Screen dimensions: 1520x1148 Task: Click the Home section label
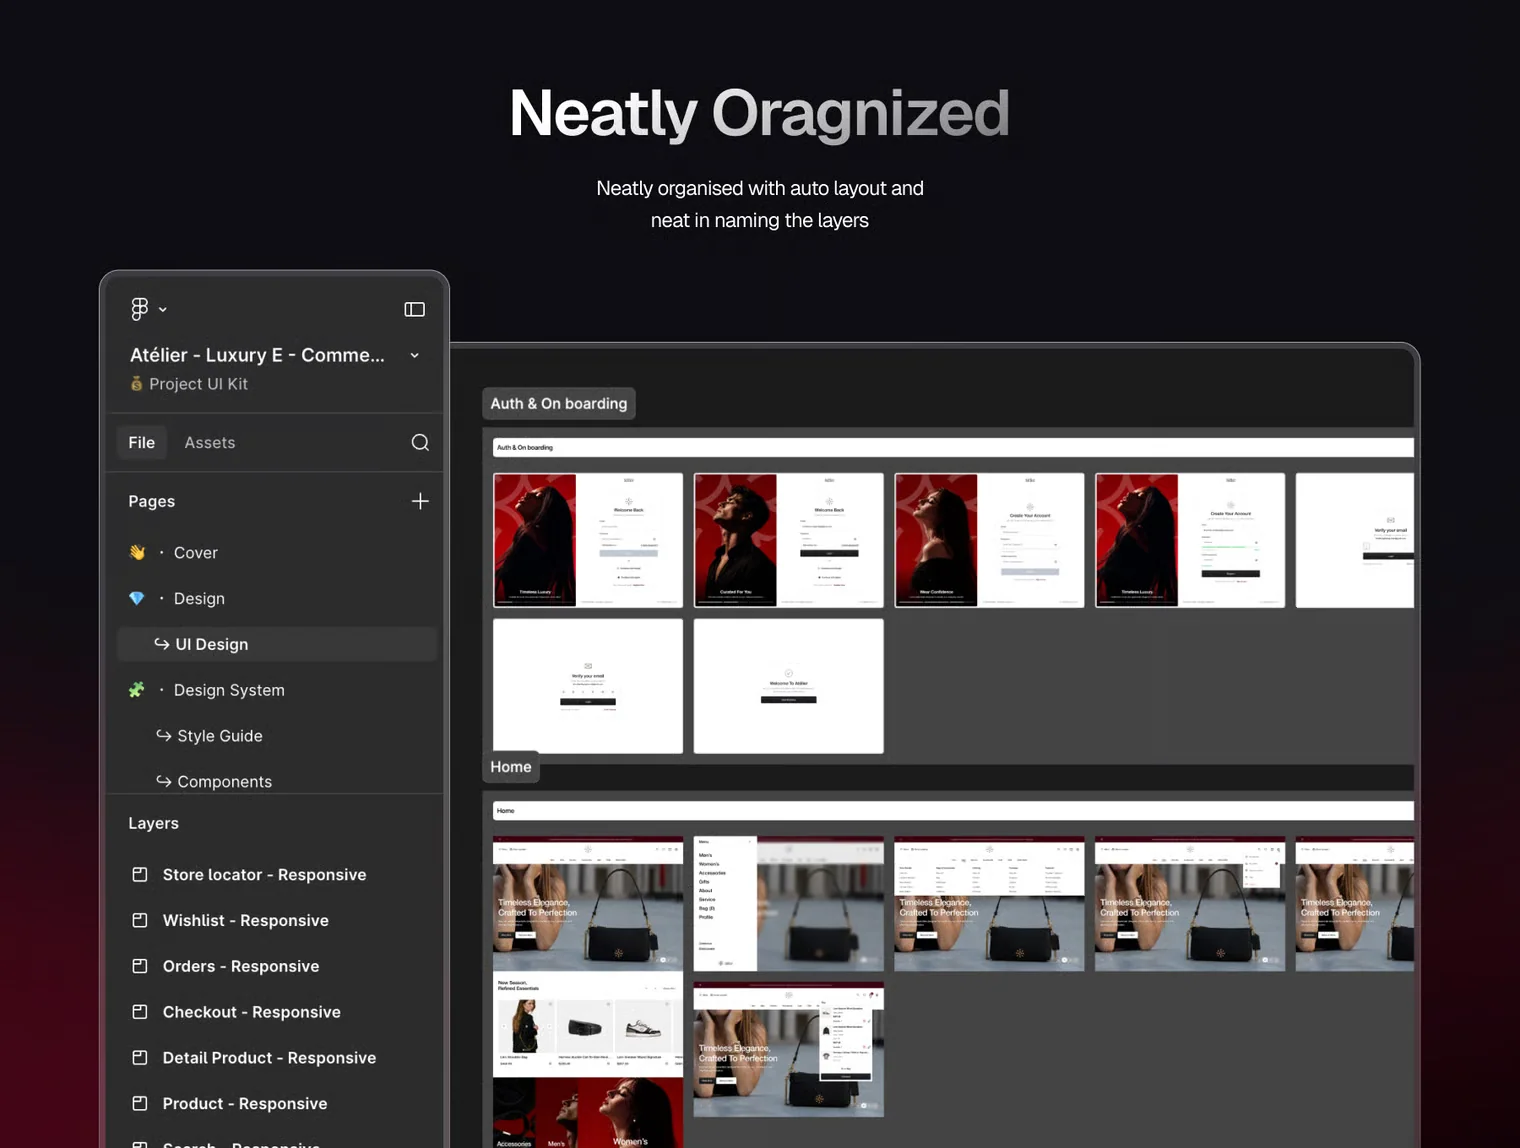[511, 767]
